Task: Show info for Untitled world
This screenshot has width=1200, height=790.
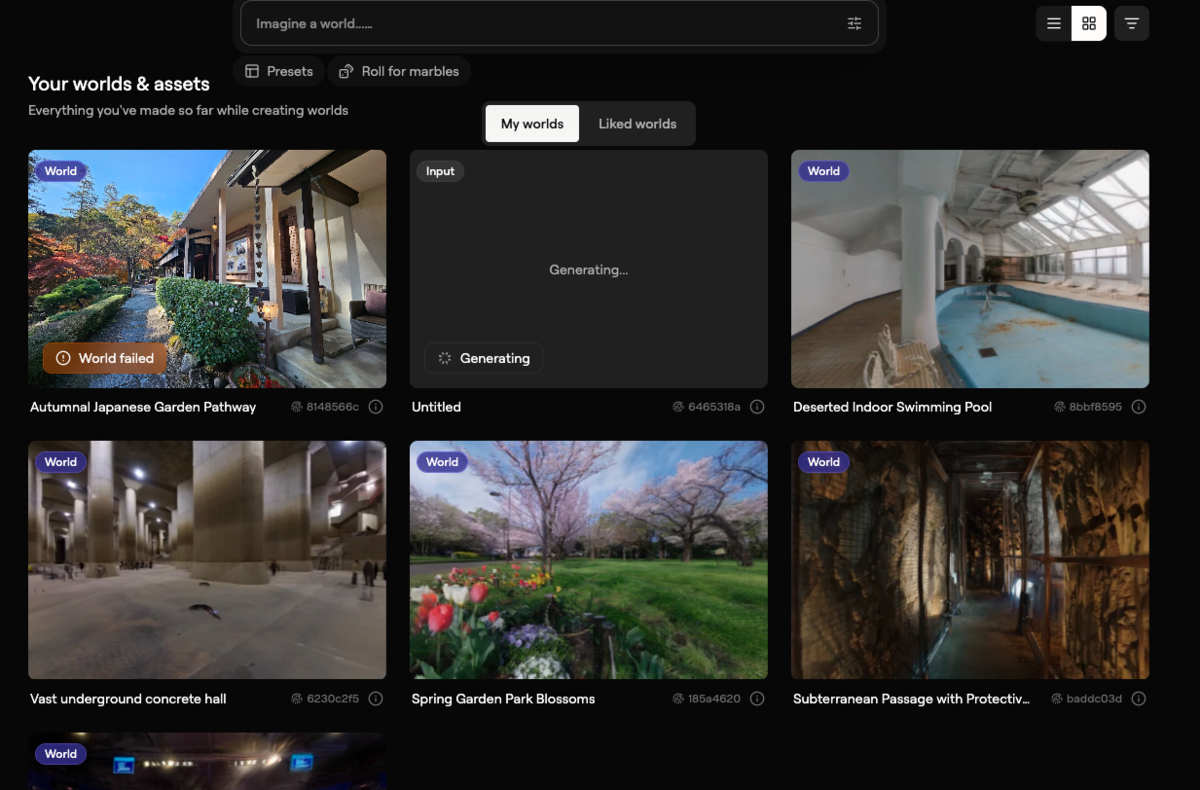Action: coord(757,407)
